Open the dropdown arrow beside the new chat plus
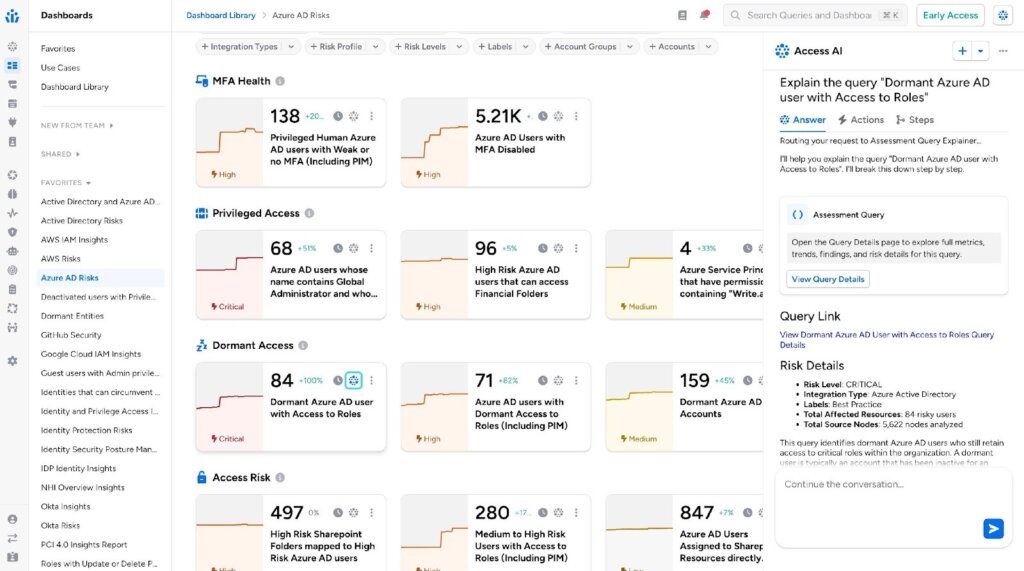This screenshot has height=571, width=1024. [x=980, y=51]
